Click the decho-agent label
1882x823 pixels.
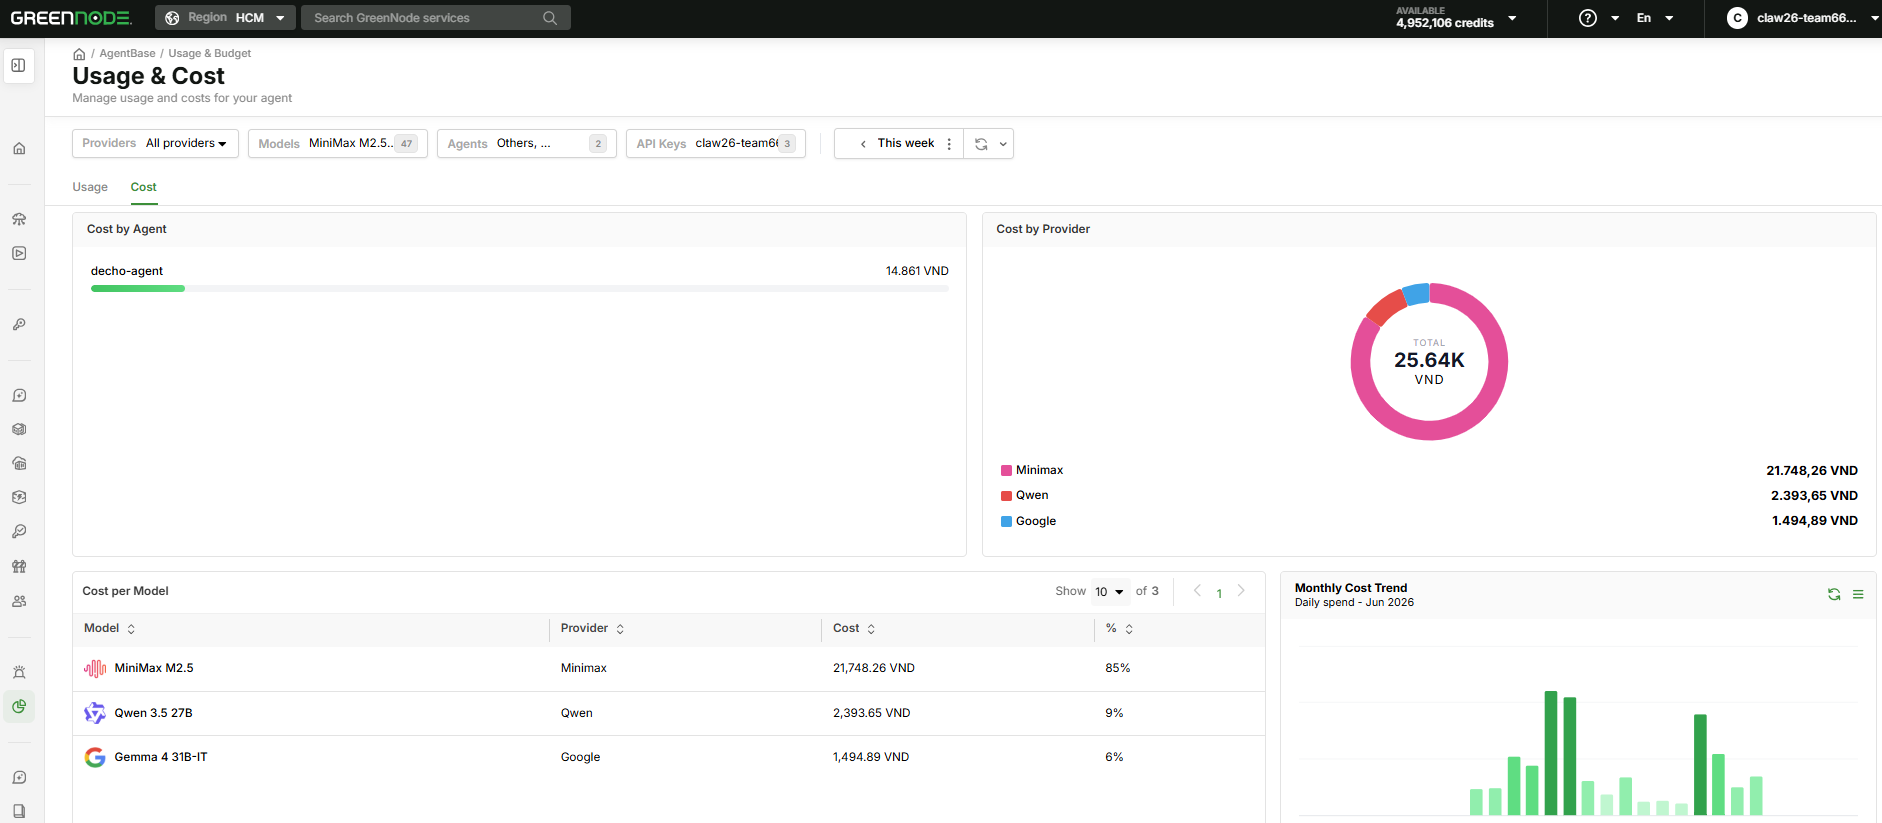click(127, 271)
